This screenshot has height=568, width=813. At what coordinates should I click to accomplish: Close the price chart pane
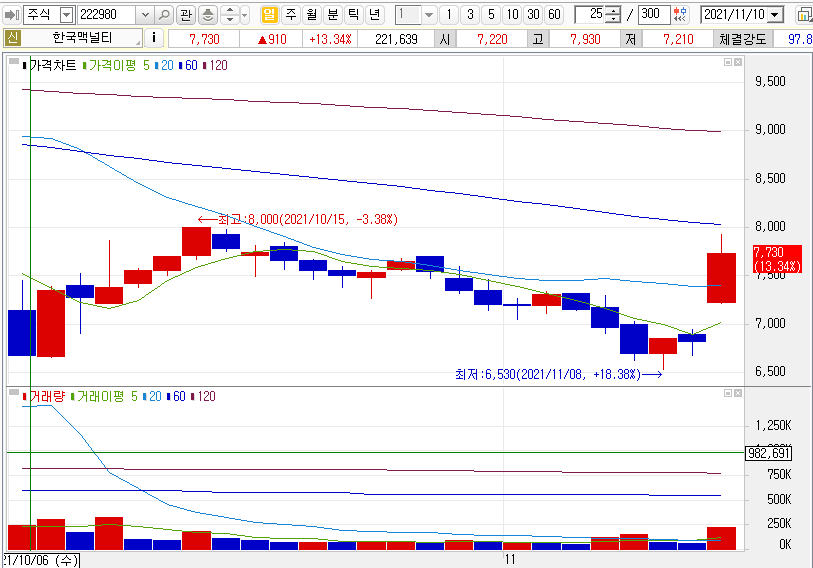click(x=738, y=62)
